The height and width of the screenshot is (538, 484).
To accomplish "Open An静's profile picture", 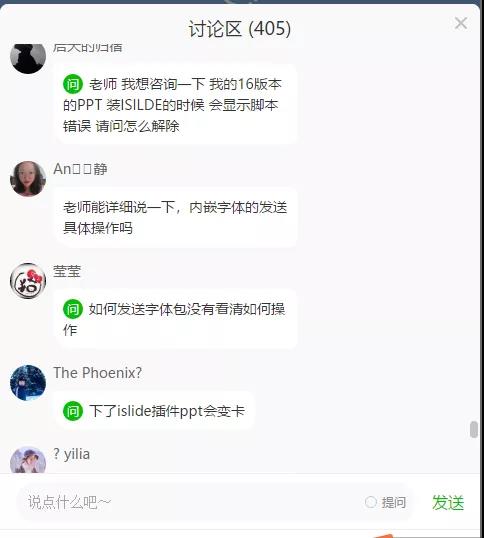I will click(28, 178).
